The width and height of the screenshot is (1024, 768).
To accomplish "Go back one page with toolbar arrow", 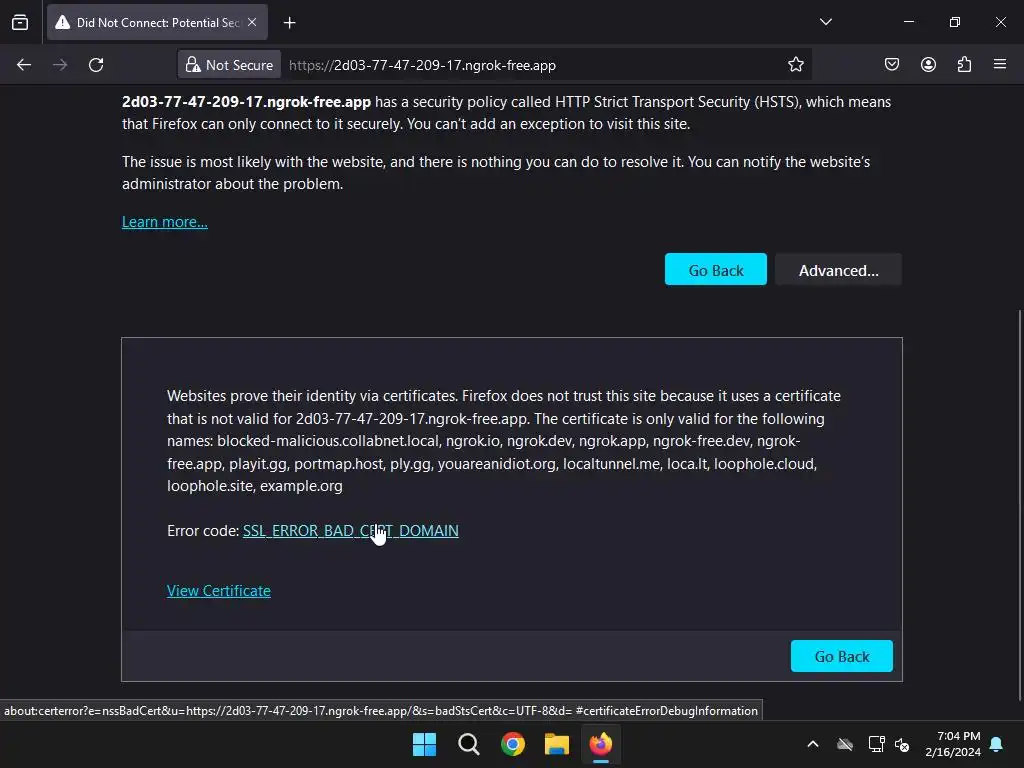I will [24, 65].
